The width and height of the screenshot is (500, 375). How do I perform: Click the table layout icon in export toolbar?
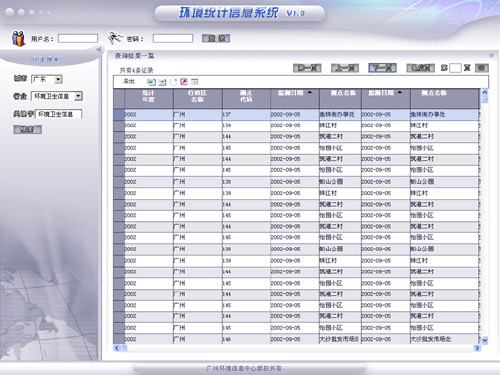(195, 82)
